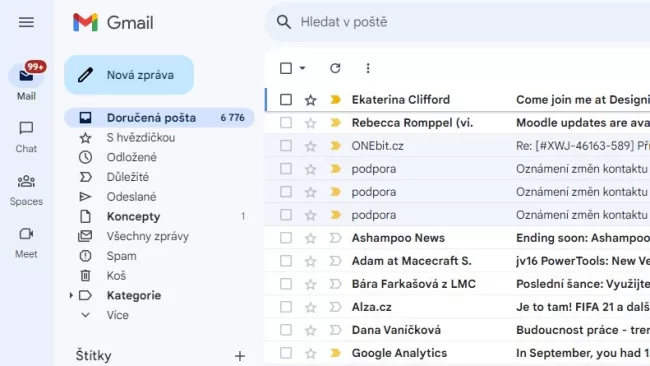Open the Chat section
The image size is (650, 366).
pos(26,137)
